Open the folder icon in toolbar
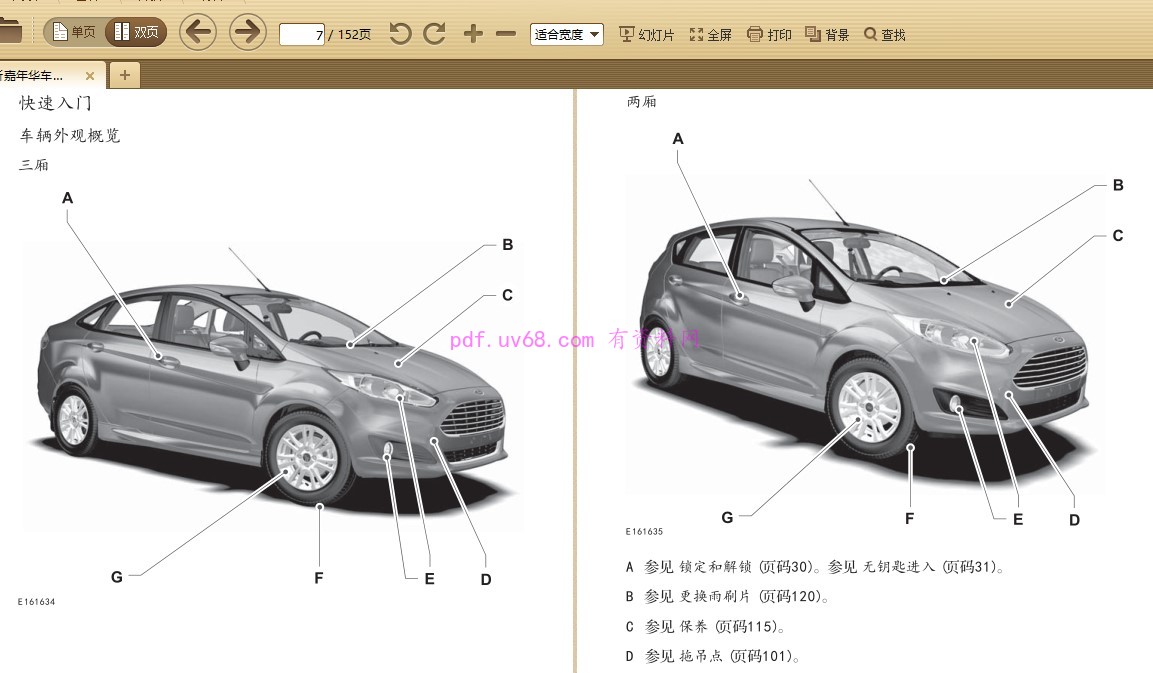 9,32
